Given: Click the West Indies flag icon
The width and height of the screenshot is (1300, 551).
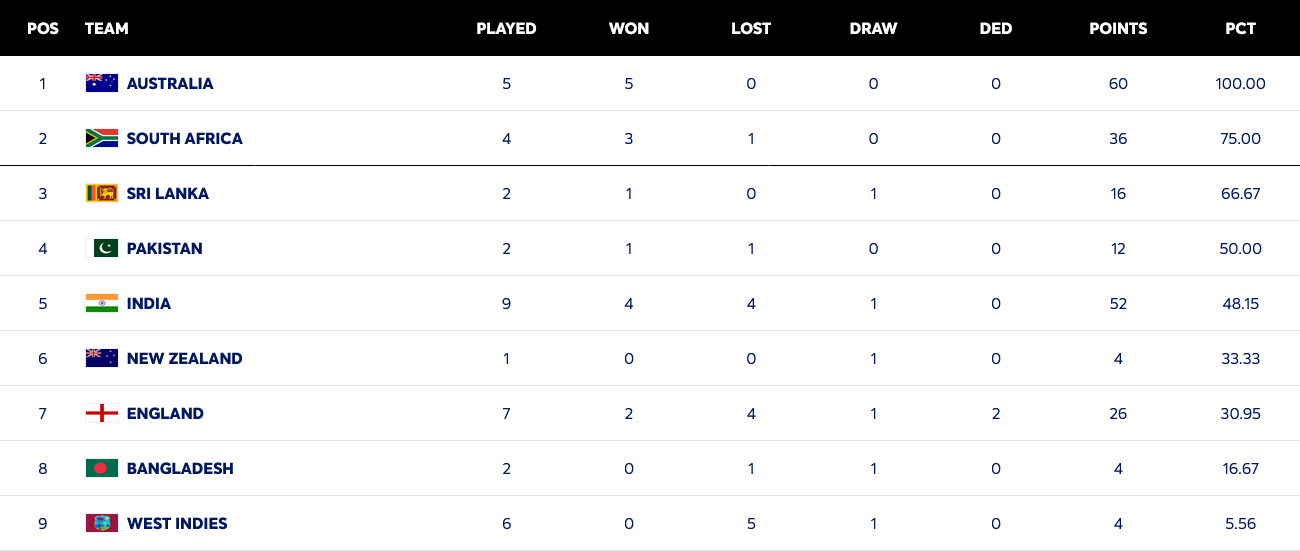Looking at the screenshot, I should point(102,523).
